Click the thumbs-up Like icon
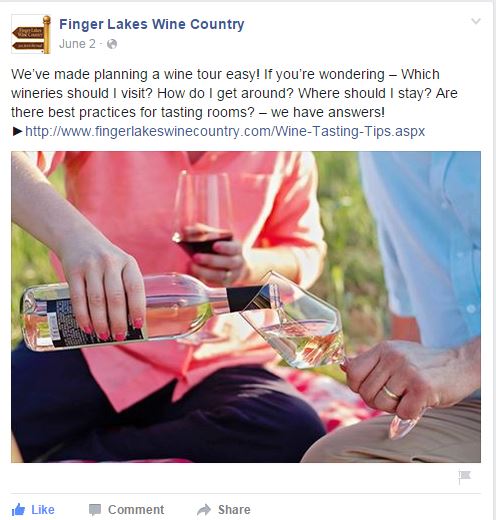The image size is (496, 520). (x=18, y=510)
